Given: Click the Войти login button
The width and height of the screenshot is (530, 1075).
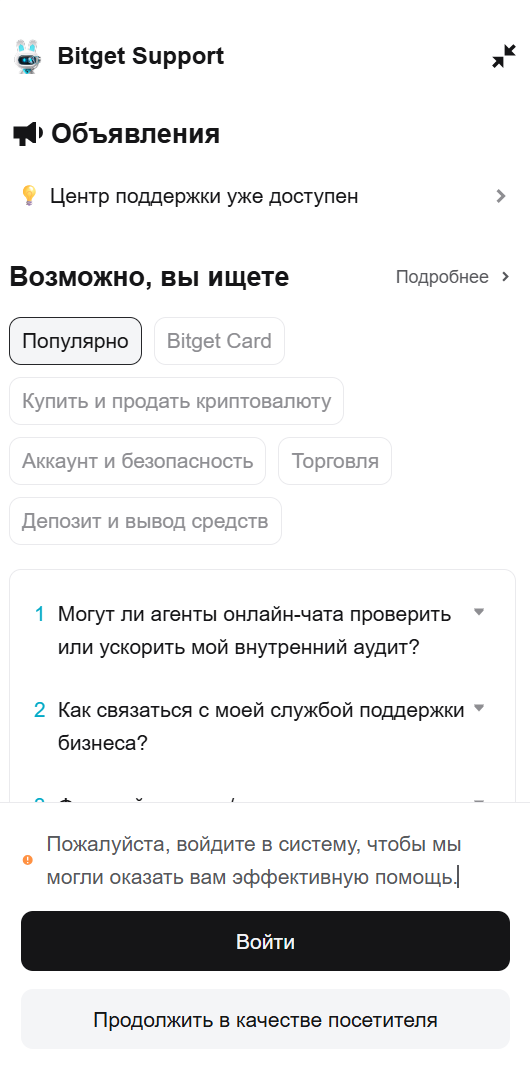Looking at the screenshot, I should pyautogui.click(x=265, y=941).
